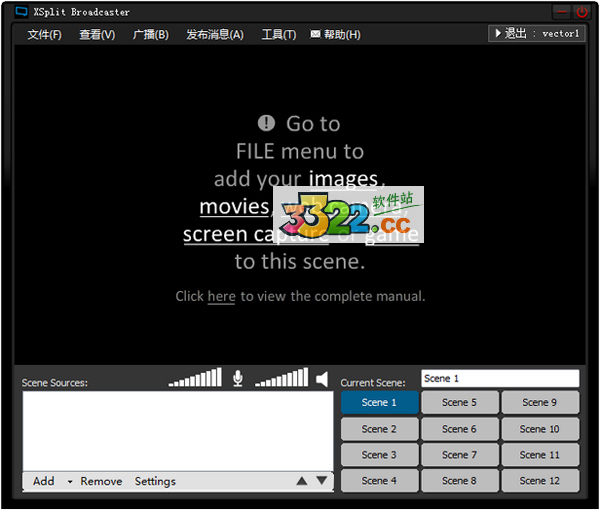Click the Scene Sources list area

[178, 431]
